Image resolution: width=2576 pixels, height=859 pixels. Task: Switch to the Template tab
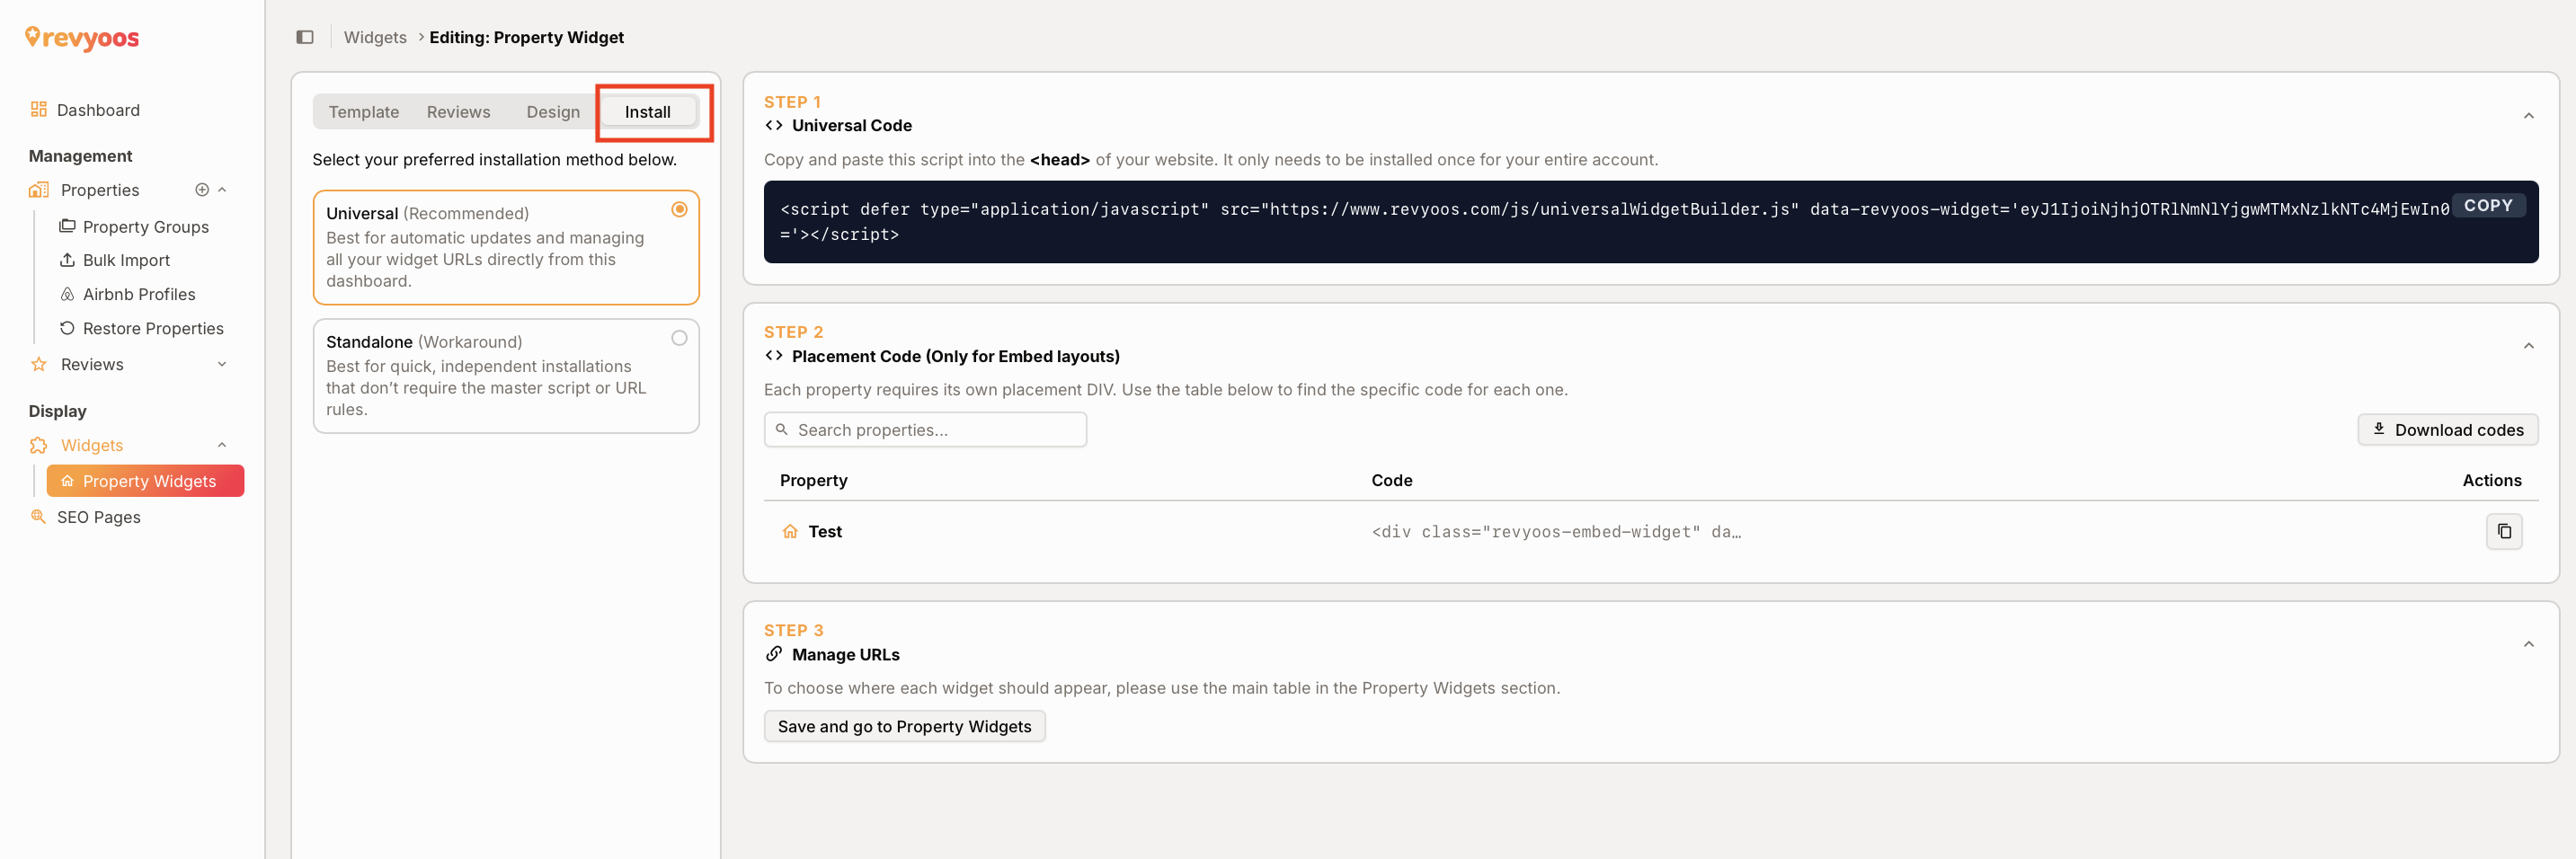pyautogui.click(x=364, y=112)
